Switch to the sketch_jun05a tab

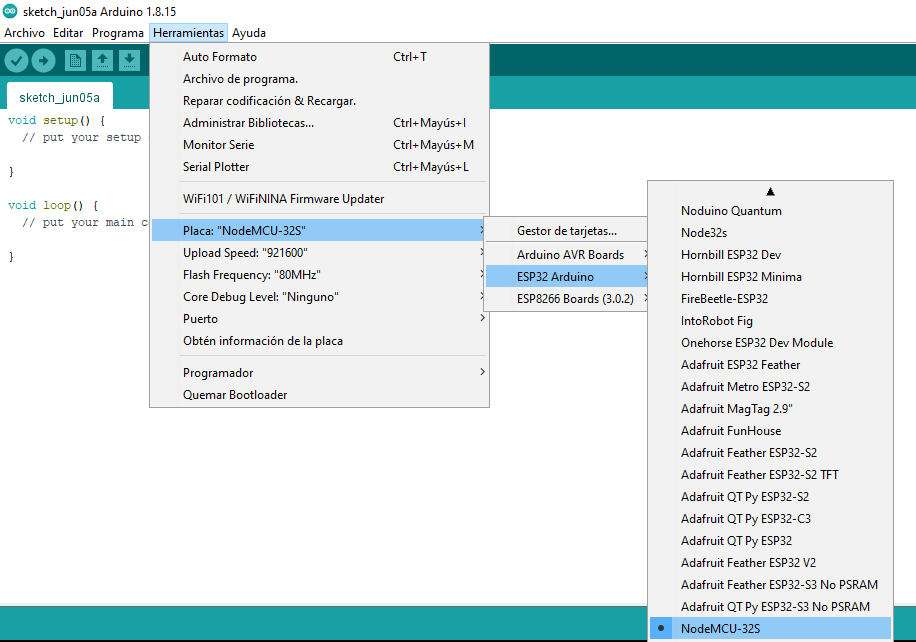[x=59, y=97]
